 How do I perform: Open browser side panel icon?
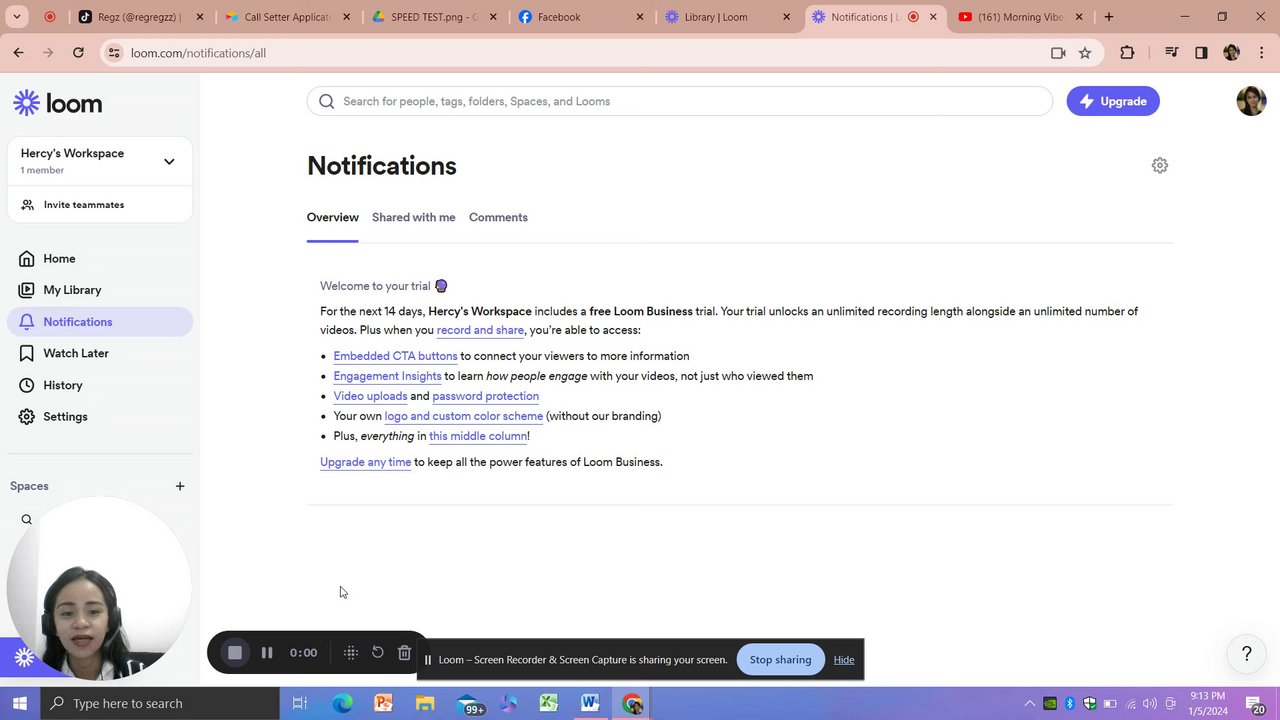click(1201, 53)
